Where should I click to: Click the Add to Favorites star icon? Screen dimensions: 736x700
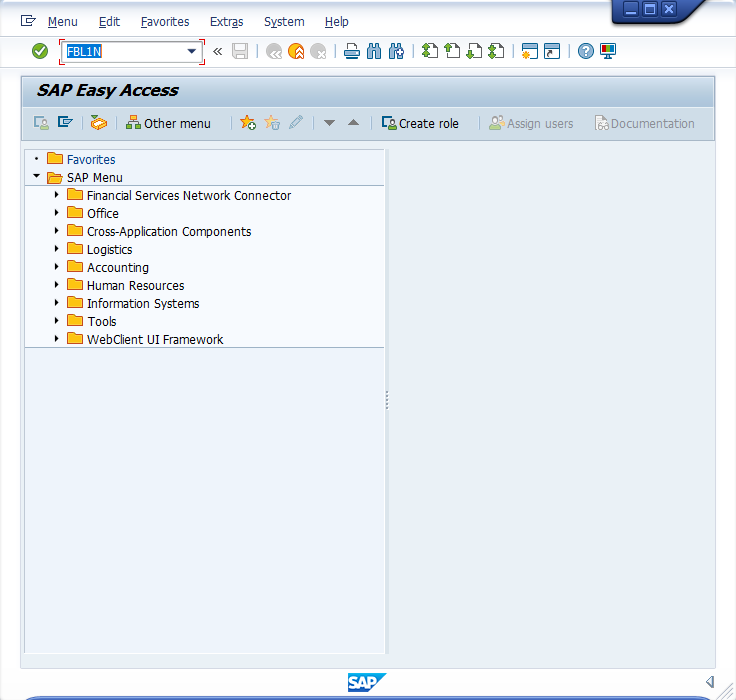point(247,123)
